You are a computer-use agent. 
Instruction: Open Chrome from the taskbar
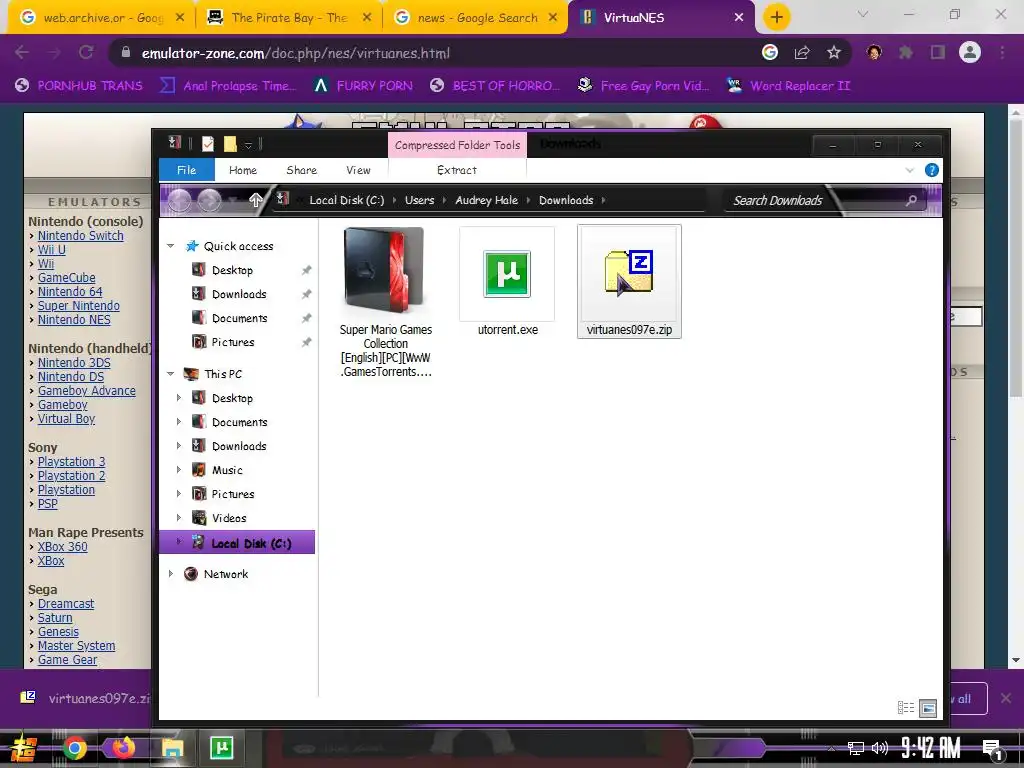tap(74, 748)
